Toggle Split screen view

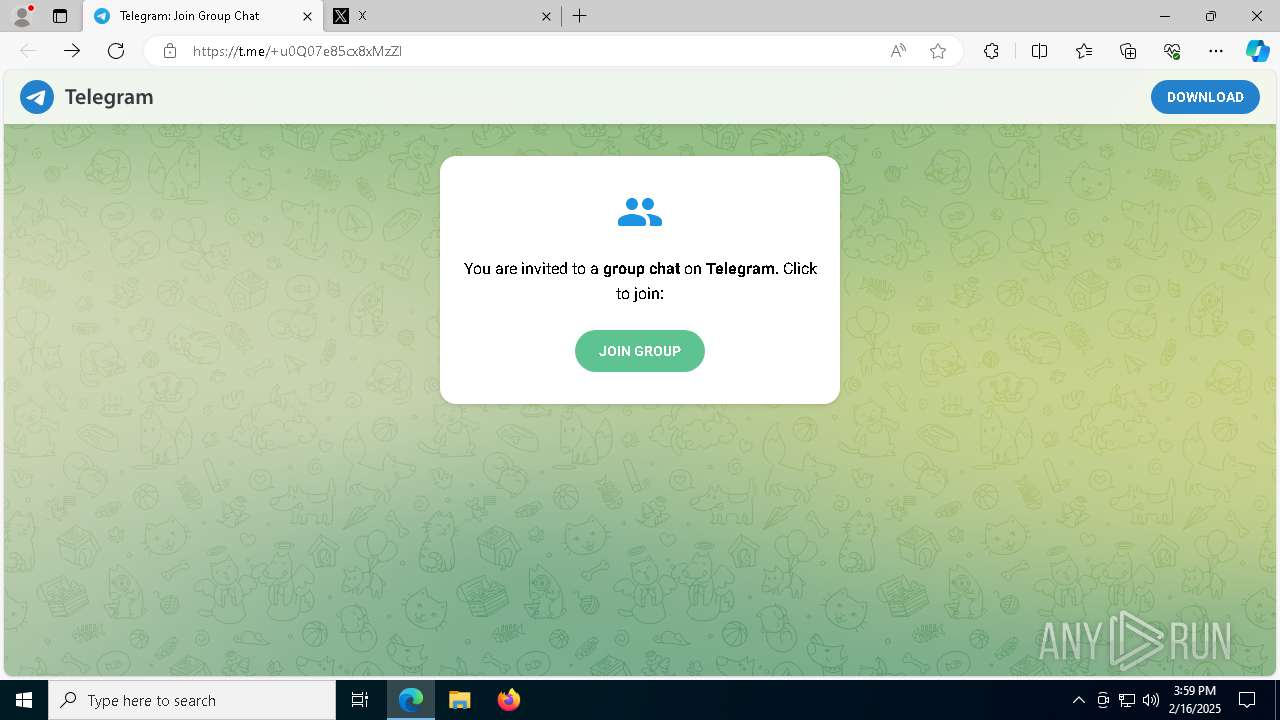pos(1039,51)
